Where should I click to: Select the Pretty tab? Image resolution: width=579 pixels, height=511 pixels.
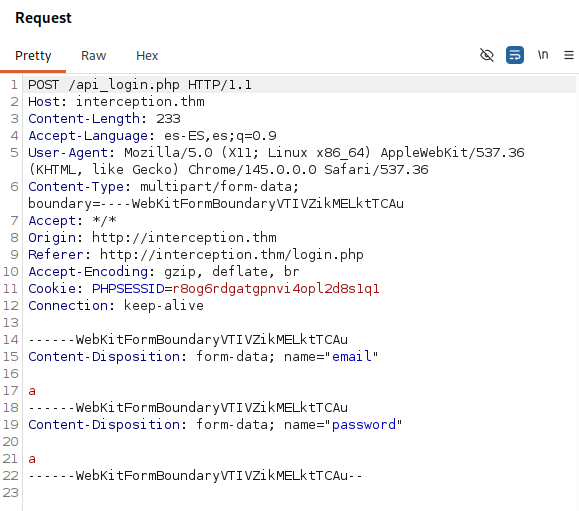33,56
